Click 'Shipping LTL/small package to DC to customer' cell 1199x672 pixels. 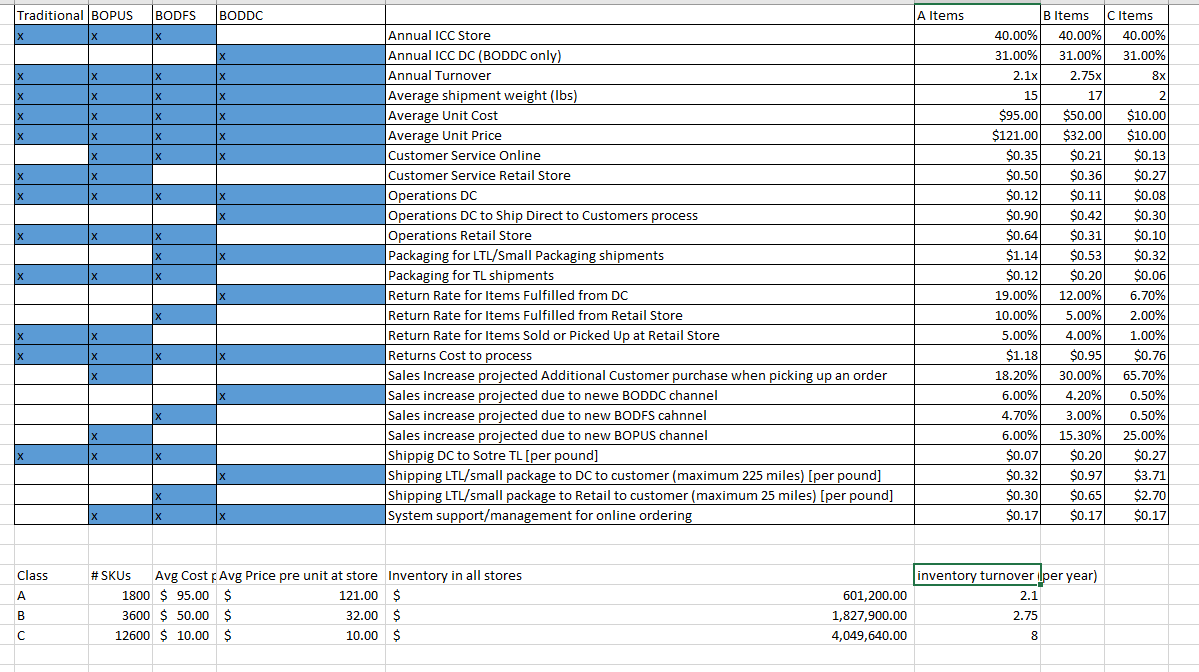pos(650,476)
